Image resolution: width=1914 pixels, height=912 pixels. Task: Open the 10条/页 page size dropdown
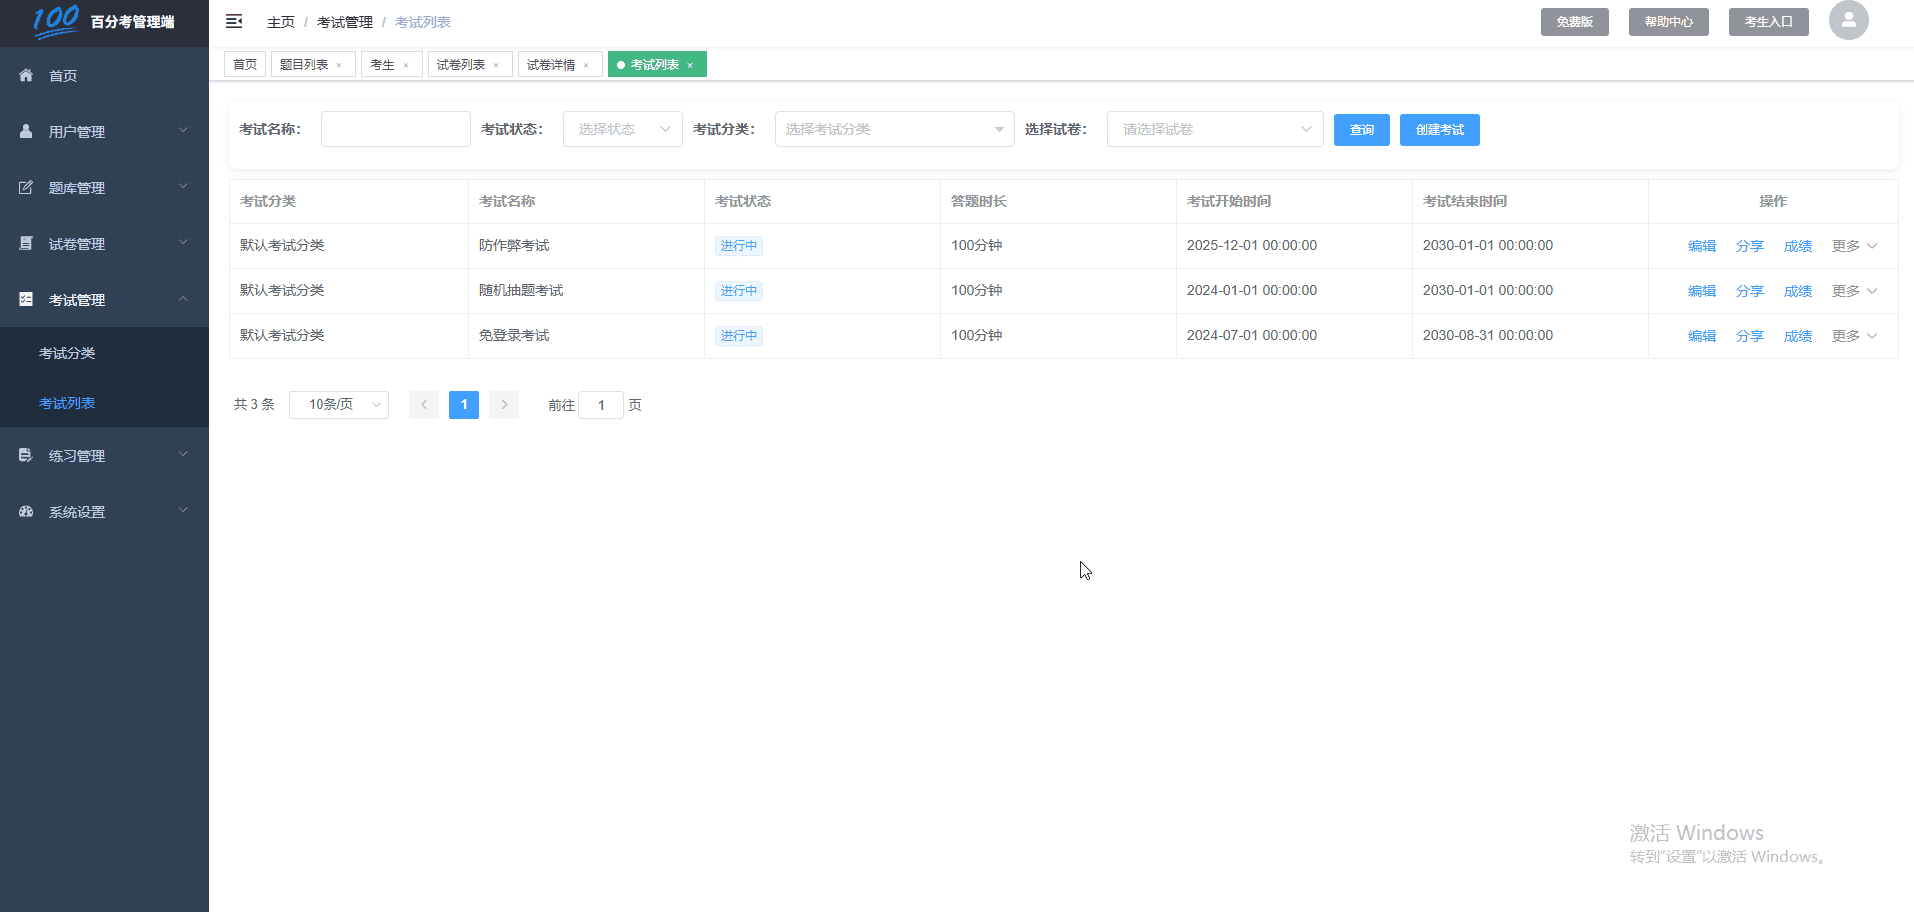339,405
